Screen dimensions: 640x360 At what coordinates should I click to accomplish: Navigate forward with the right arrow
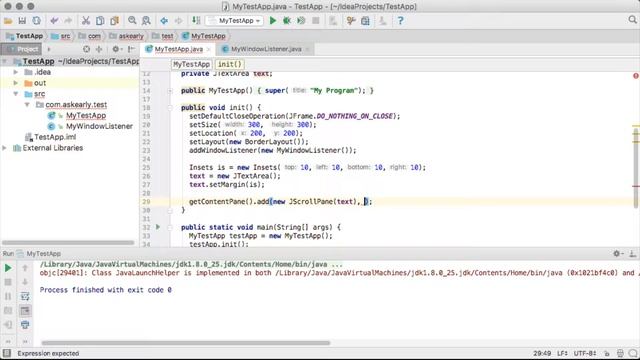(178, 20)
